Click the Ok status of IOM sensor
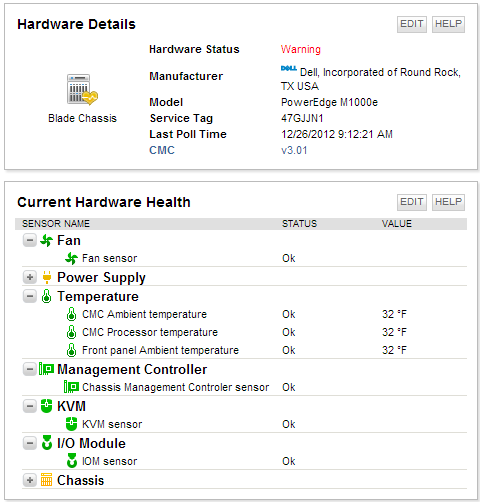This screenshot has height=502, width=480. 289,461
